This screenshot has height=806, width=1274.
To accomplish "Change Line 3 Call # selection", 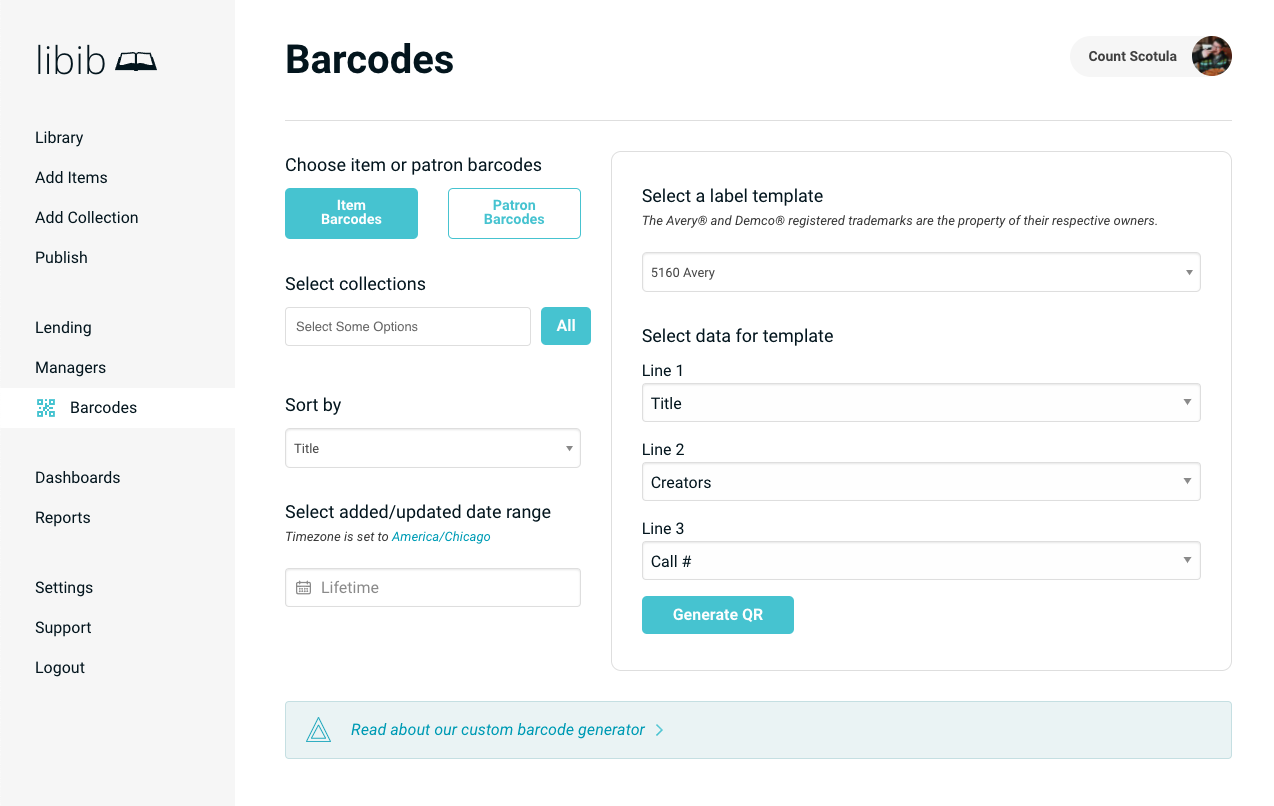I will 920,561.
